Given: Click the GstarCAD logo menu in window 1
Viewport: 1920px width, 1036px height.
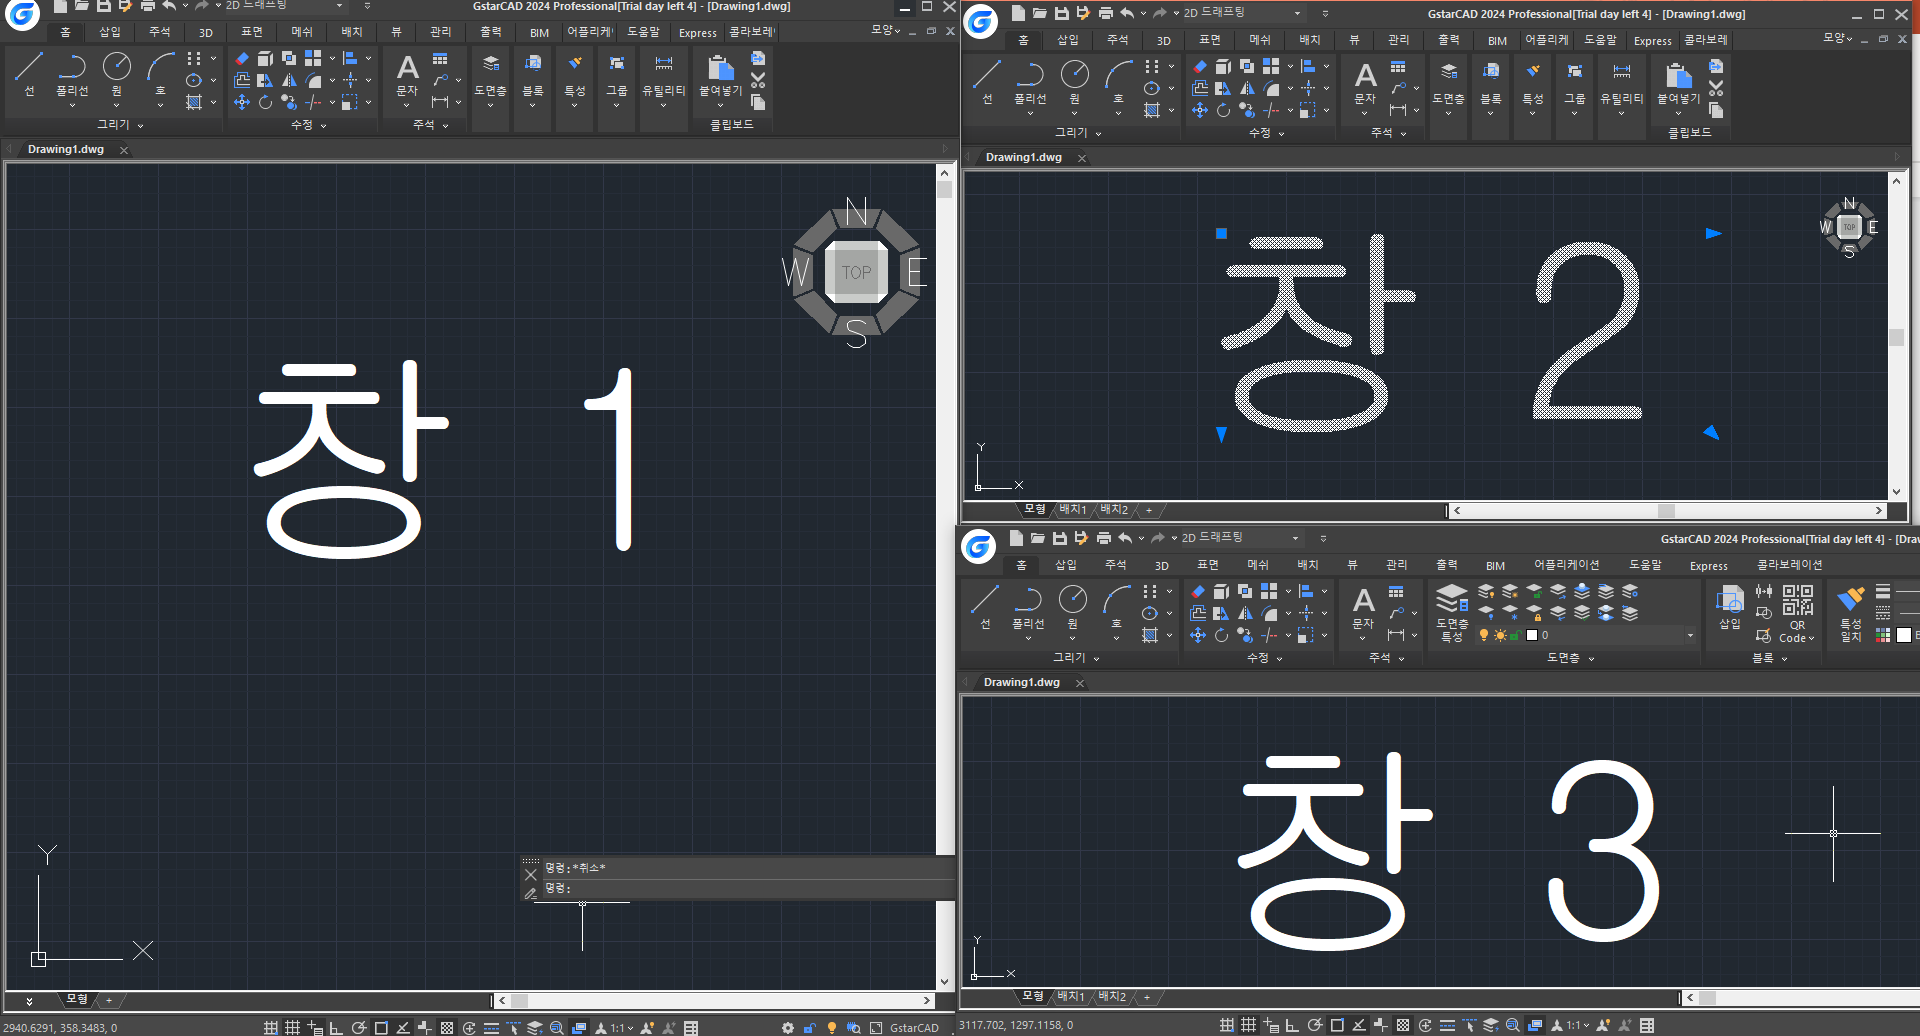Looking at the screenshot, I should (22, 14).
